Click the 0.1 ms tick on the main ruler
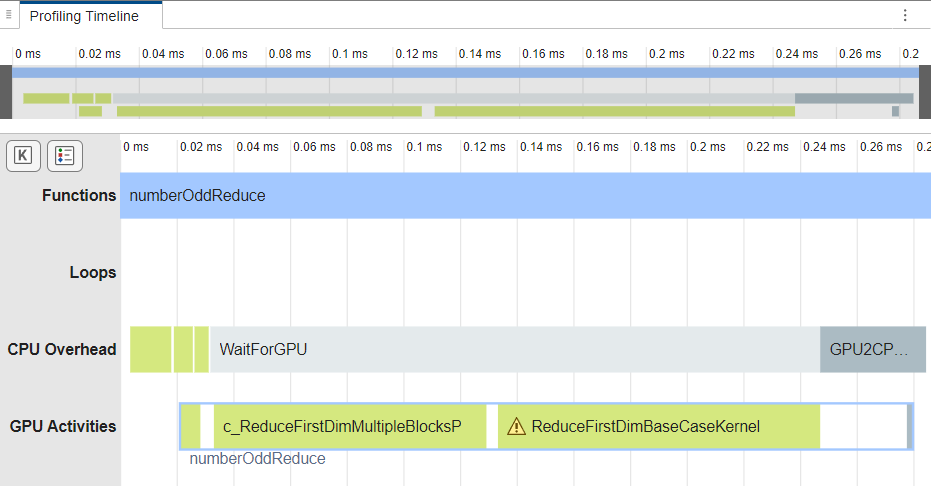 pos(424,147)
